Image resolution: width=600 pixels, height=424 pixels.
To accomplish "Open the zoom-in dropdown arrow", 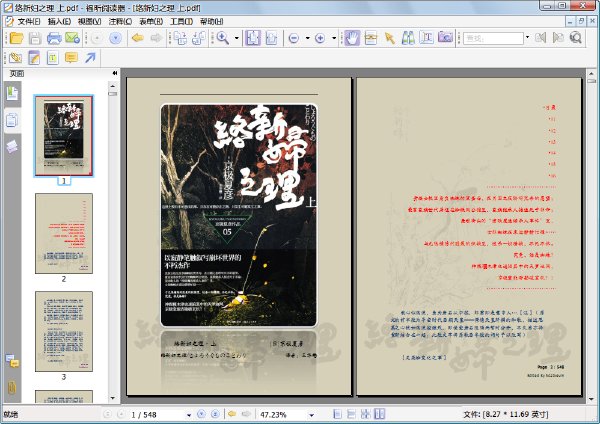I will pos(334,38).
